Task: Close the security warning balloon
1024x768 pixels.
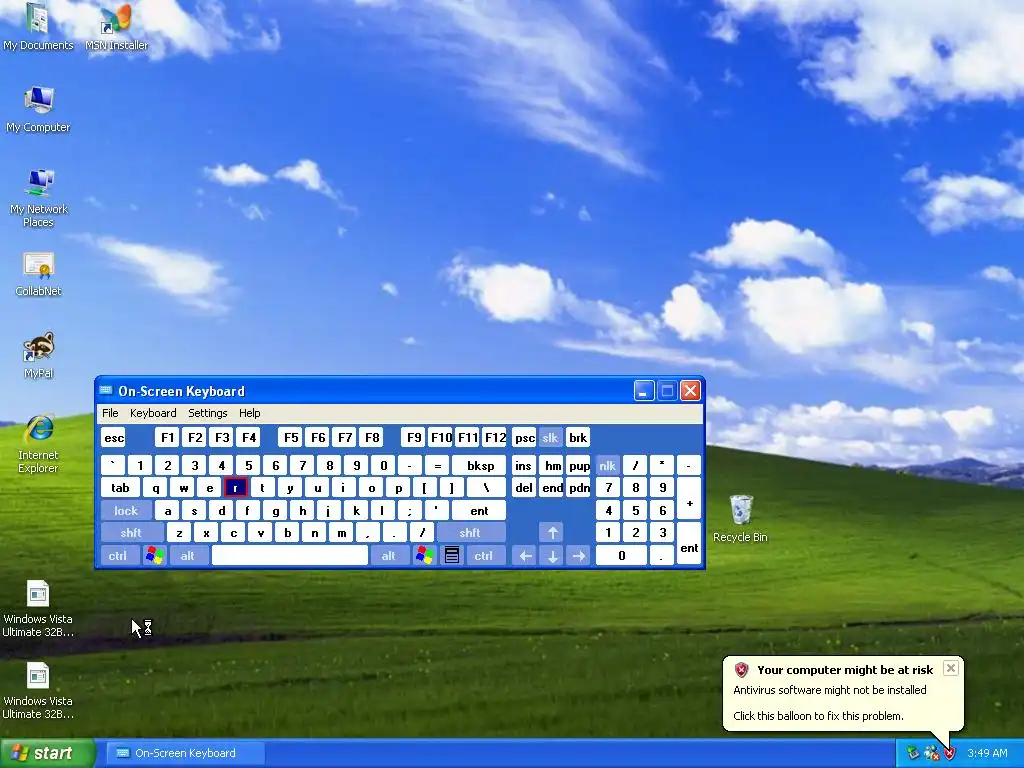Action: 951,668
